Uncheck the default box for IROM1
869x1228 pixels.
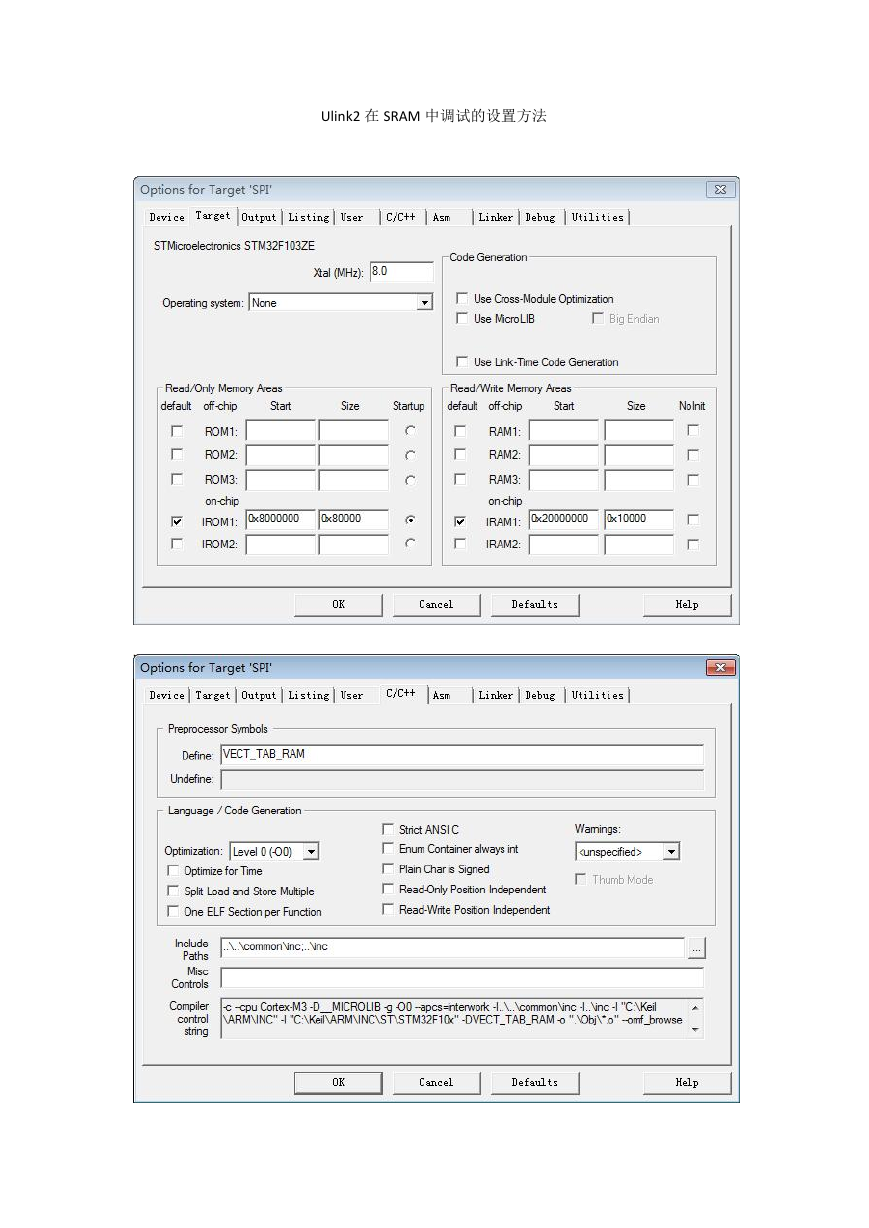pyautogui.click(x=177, y=521)
